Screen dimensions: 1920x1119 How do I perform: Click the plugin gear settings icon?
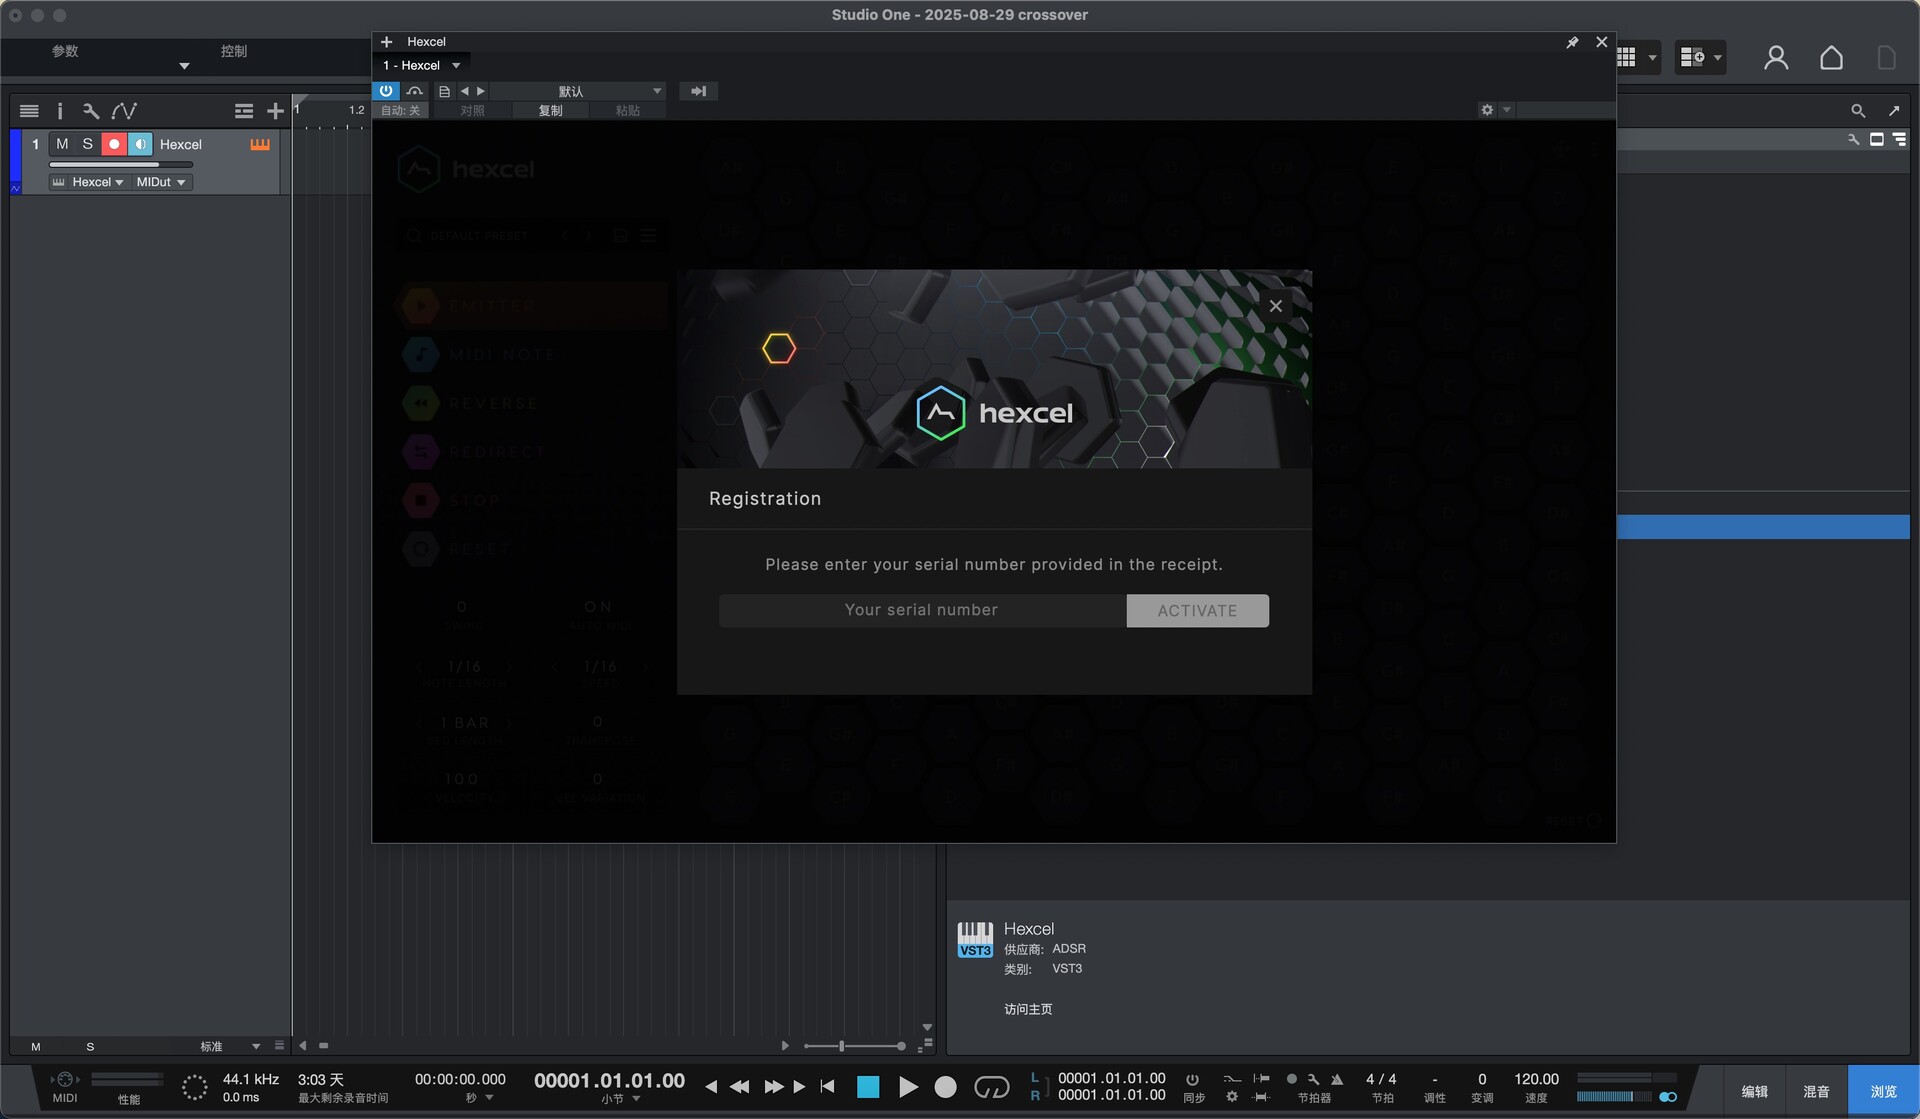(1487, 110)
